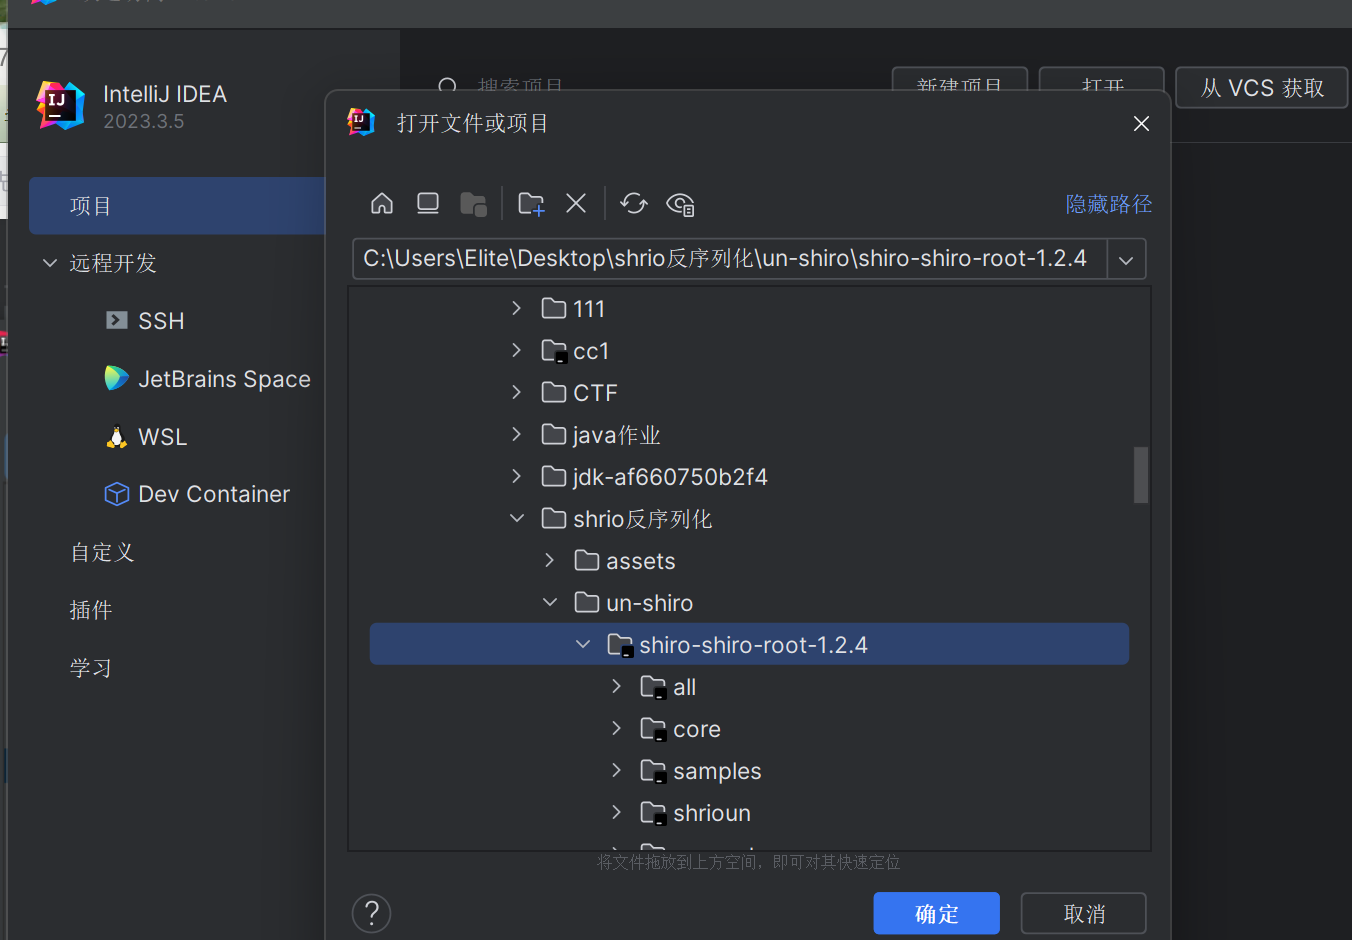Open the 自定义 section
Image resolution: width=1352 pixels, height=940 pixels.
tap(102, 552)
